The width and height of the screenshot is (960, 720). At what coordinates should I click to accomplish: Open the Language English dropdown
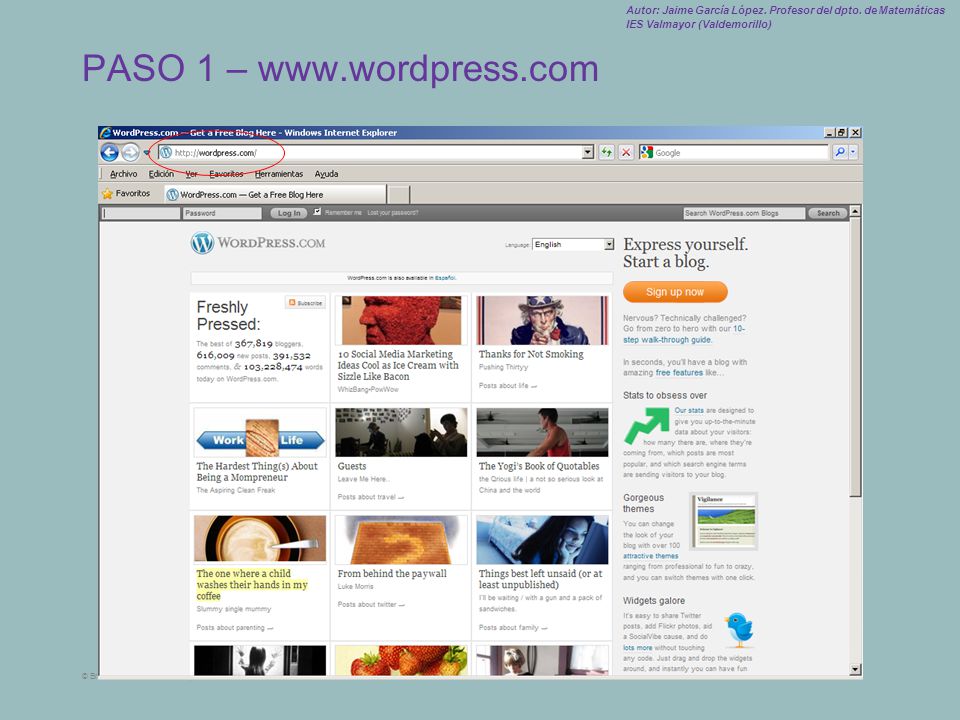pyautogui.click(x=573, y=244)
